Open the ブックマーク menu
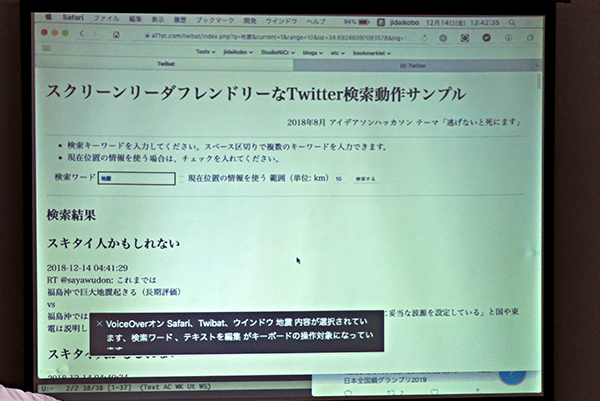Screen dimensions: 600x401 (215, 20)
